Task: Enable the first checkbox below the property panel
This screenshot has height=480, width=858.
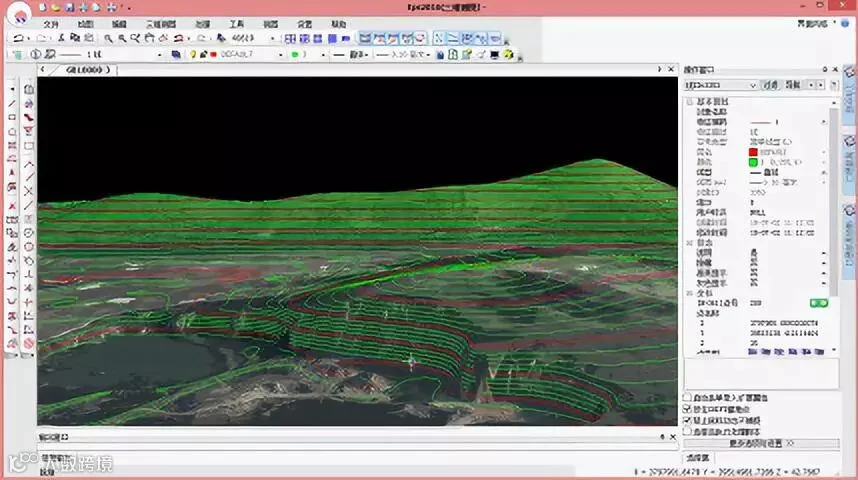Action: pos(686,398)
